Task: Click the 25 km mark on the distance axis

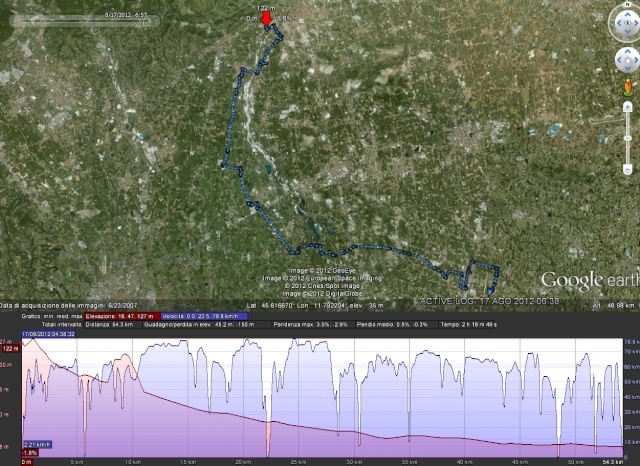Action: tap(298, 462)
